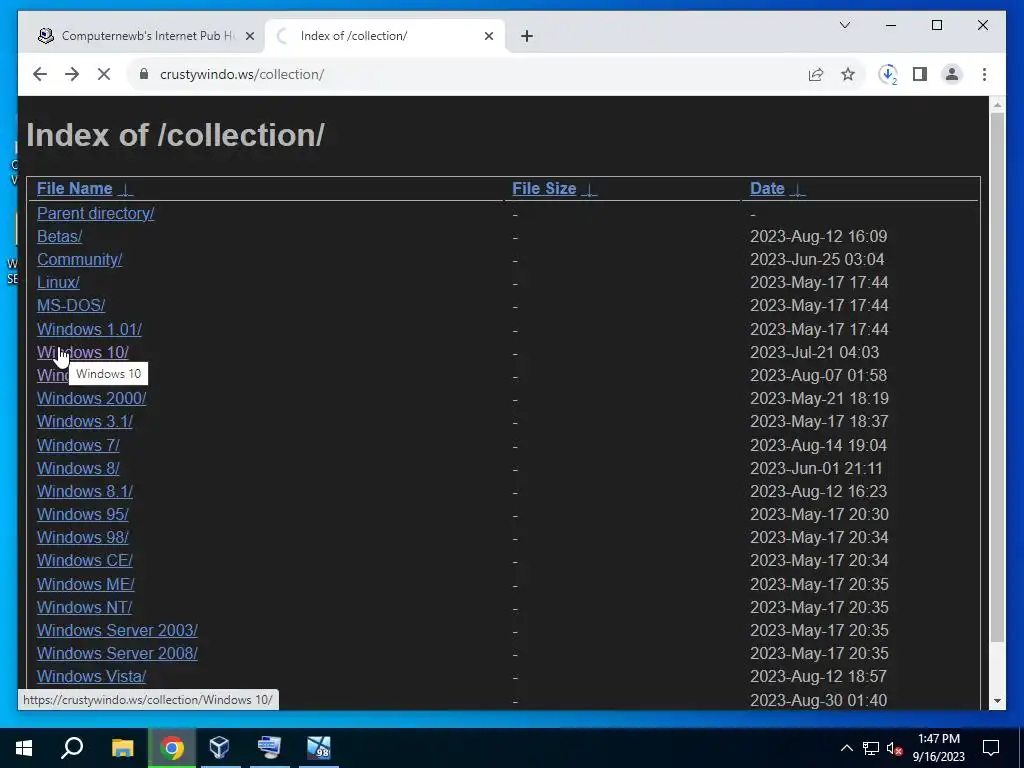1024x768 pixels.
Task: Sort File Name column descending arrow
Action: point(125,190)
